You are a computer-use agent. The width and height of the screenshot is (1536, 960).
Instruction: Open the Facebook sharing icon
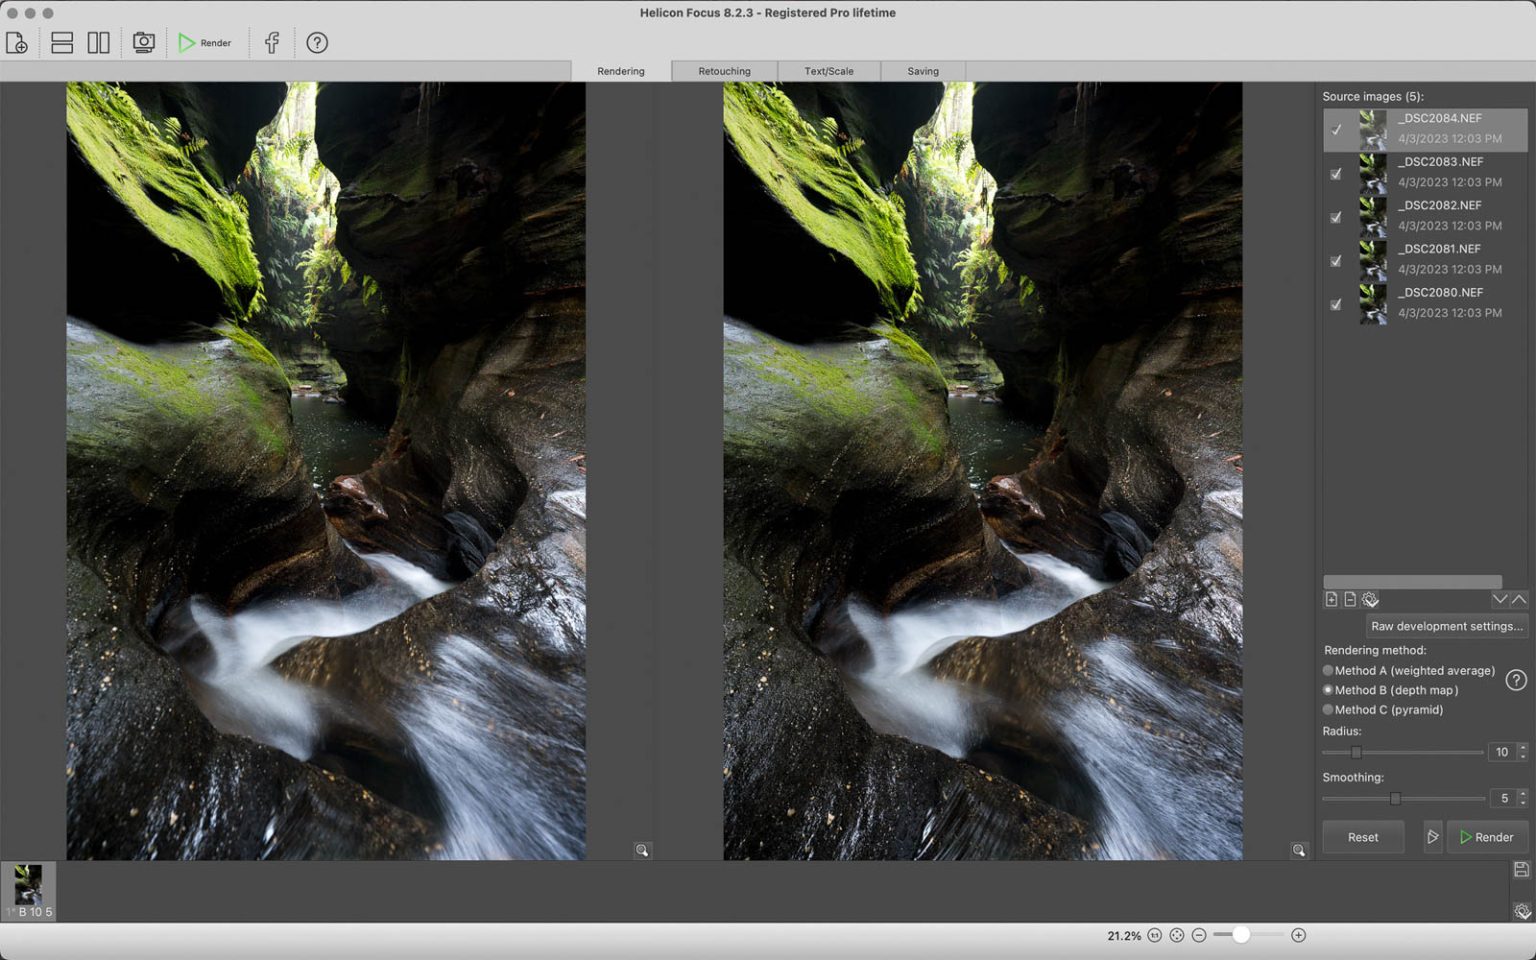270,42
